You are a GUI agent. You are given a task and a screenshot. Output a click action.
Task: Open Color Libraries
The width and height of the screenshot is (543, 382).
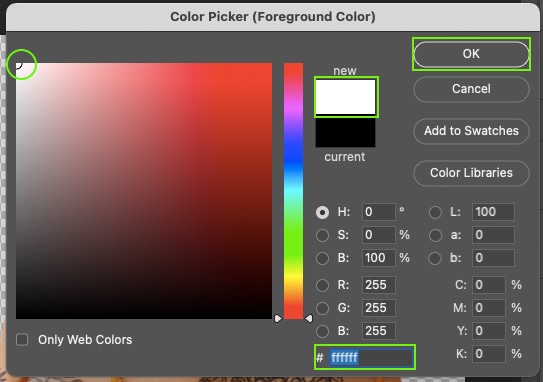(x=471, y=173)
